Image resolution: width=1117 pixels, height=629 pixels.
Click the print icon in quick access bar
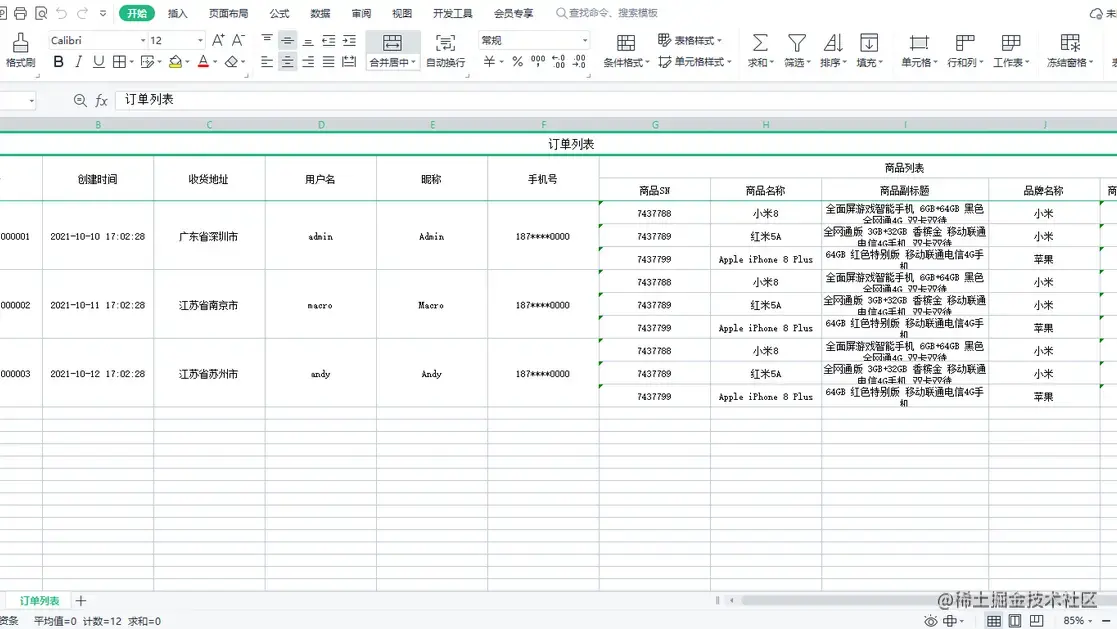(20, 13)
